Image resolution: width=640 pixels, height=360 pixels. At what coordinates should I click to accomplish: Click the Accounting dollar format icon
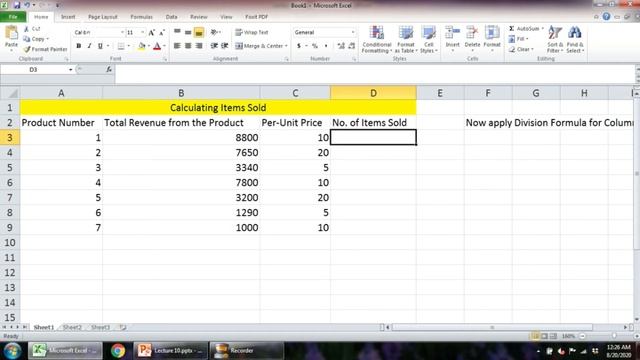tap(299, 46)
